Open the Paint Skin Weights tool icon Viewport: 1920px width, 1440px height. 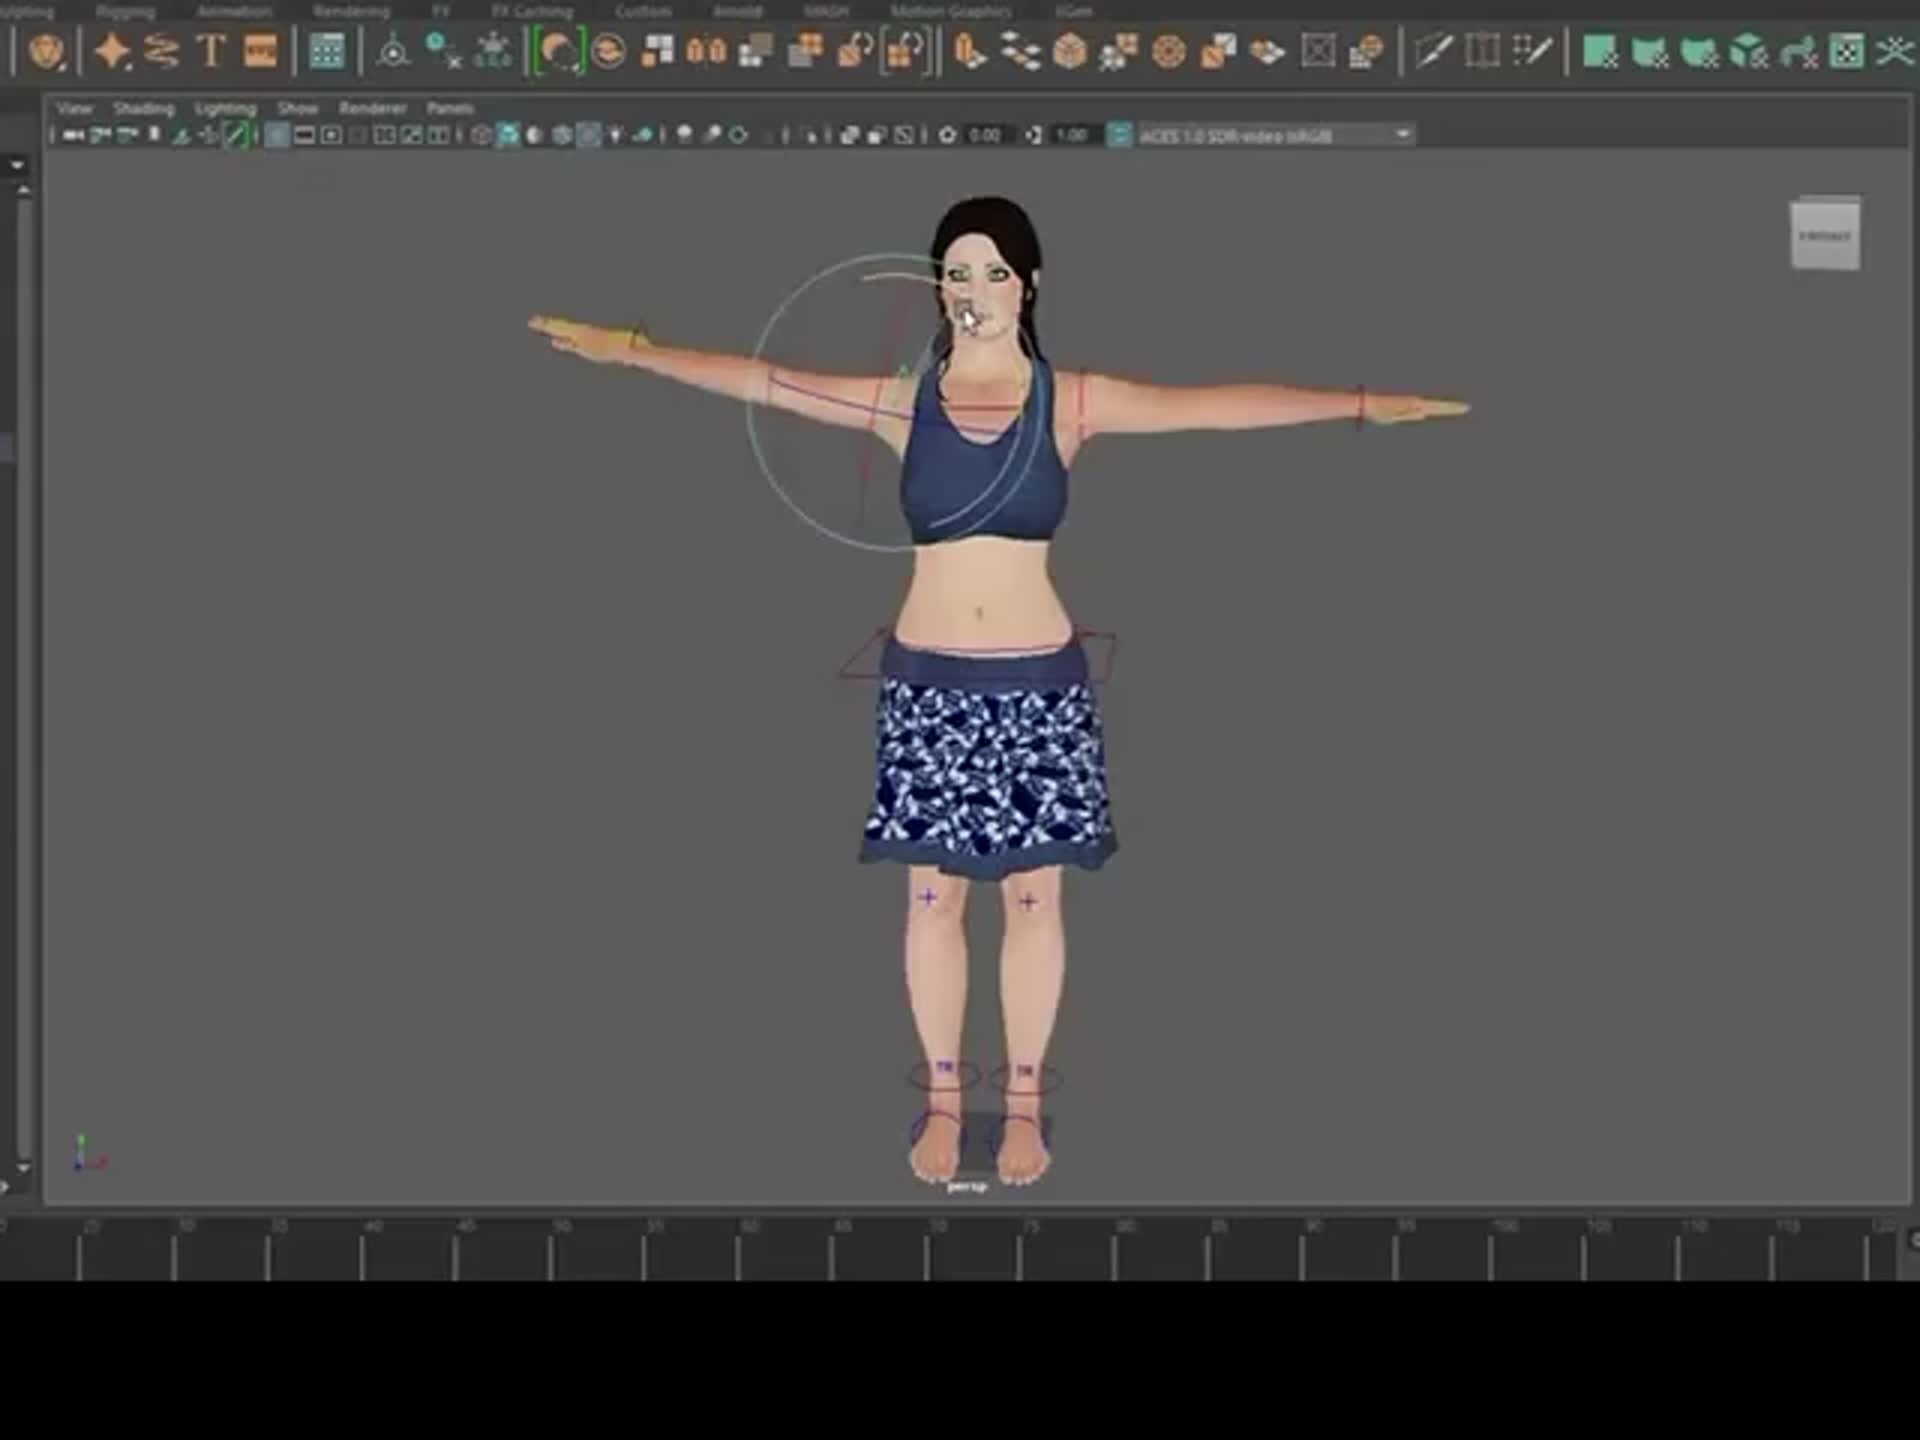608,52
